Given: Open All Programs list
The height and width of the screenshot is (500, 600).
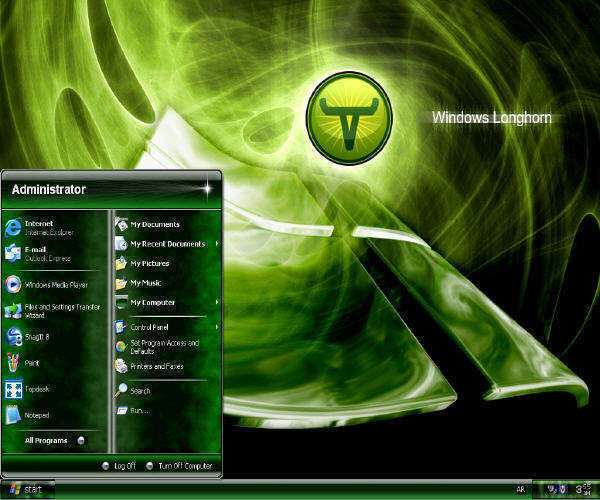Looking at the screenshot, I should [x=55, y=441].
